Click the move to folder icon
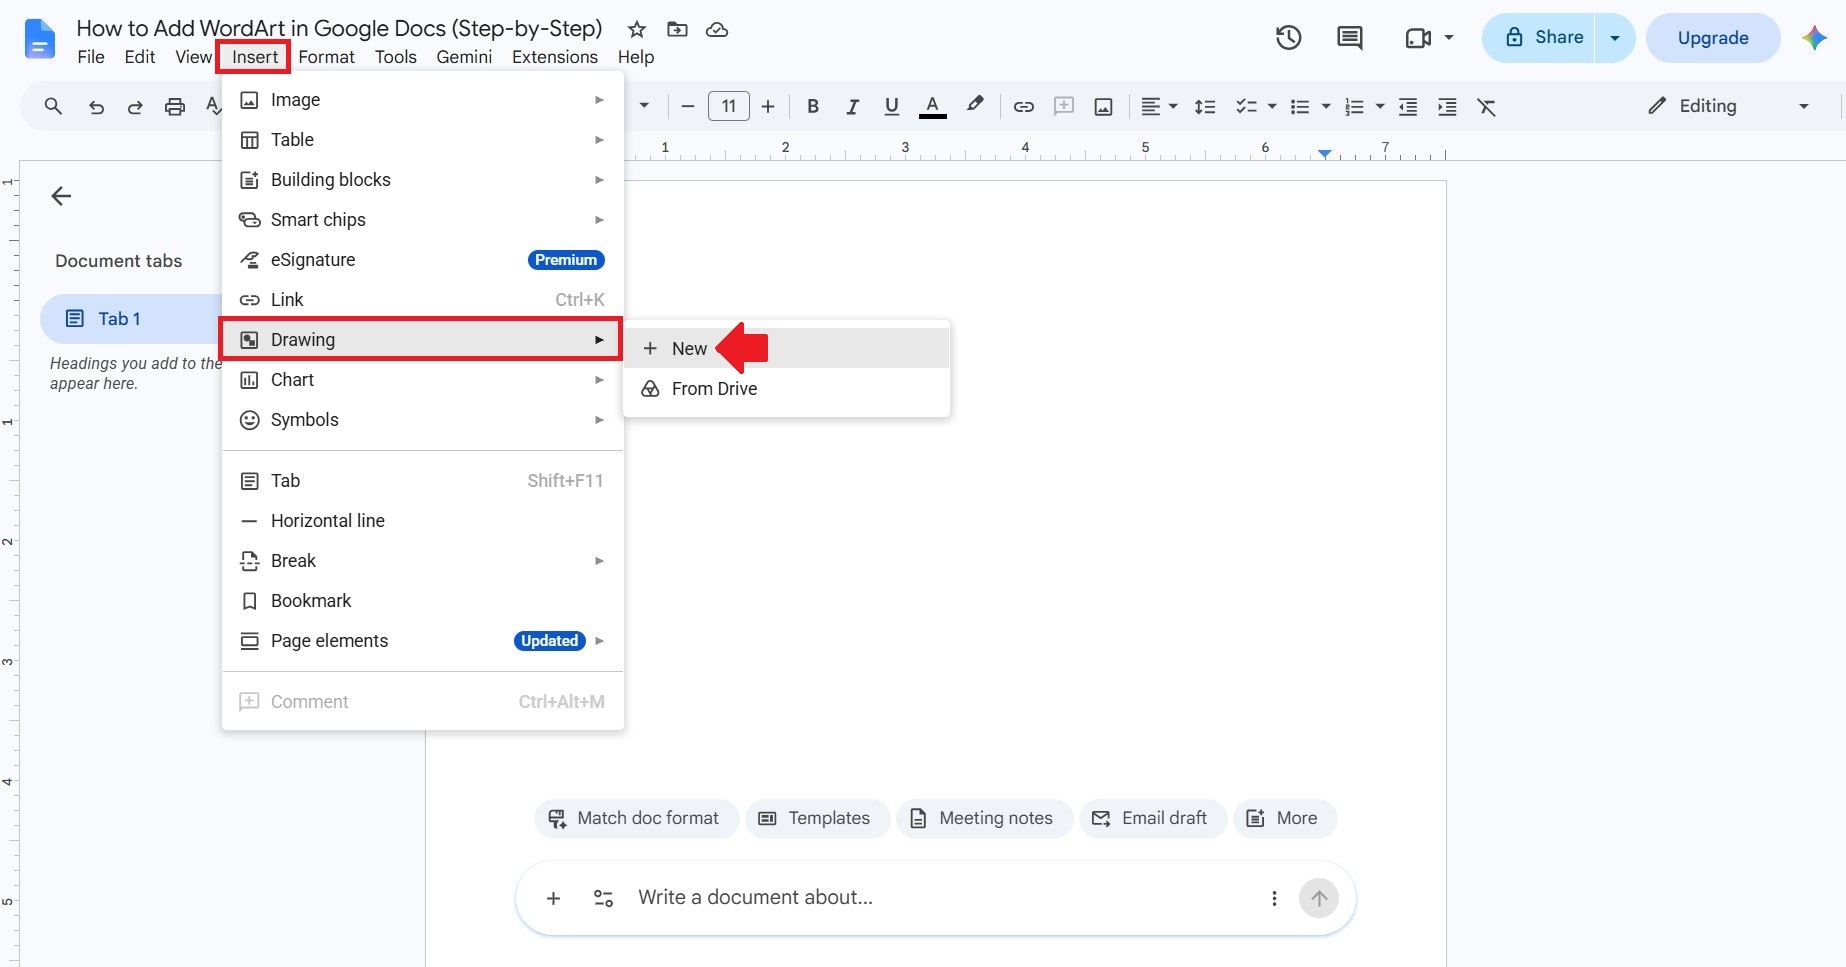The height and width of the screenshot is (967, 1846). click(678, 29)
